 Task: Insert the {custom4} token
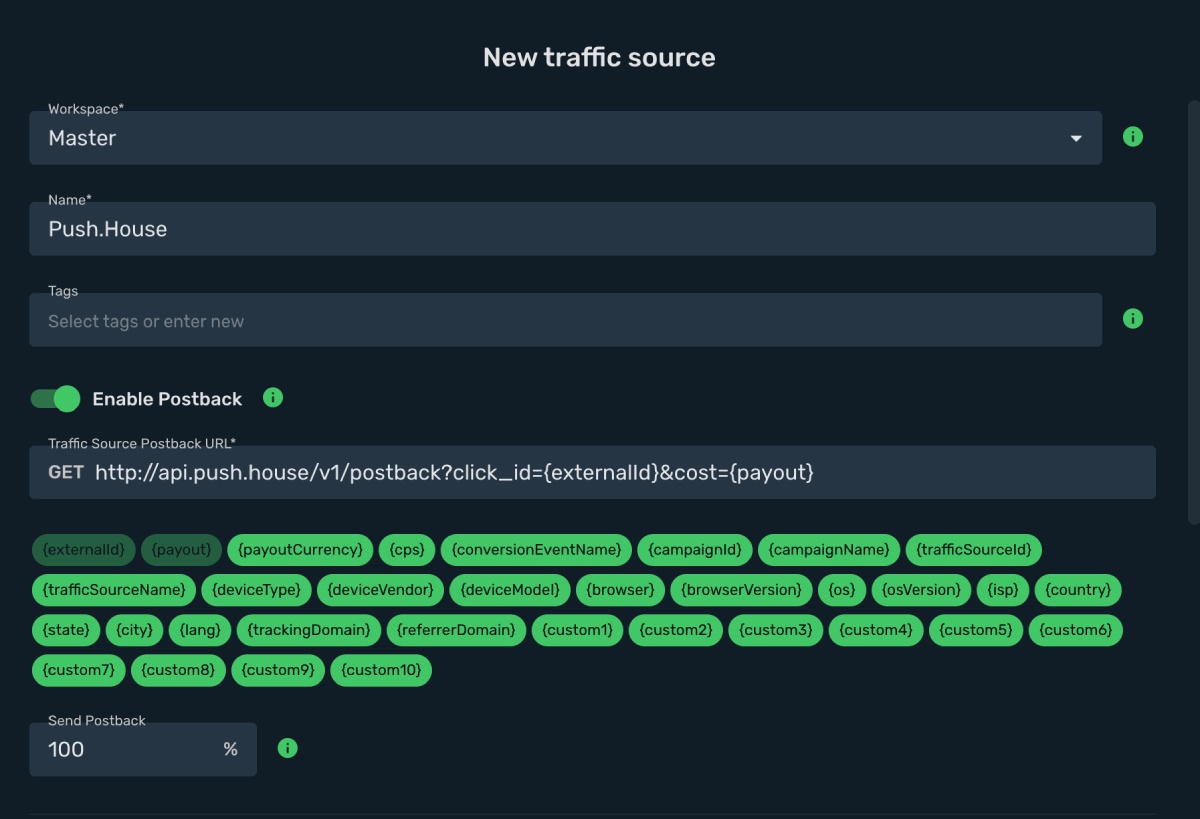(876, 630)
